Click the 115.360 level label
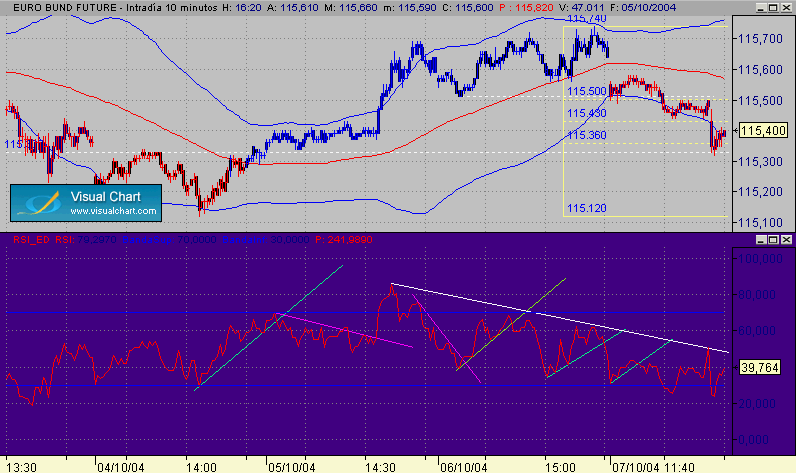This screenshot has width=796, height=473. [x=587, y=135]
